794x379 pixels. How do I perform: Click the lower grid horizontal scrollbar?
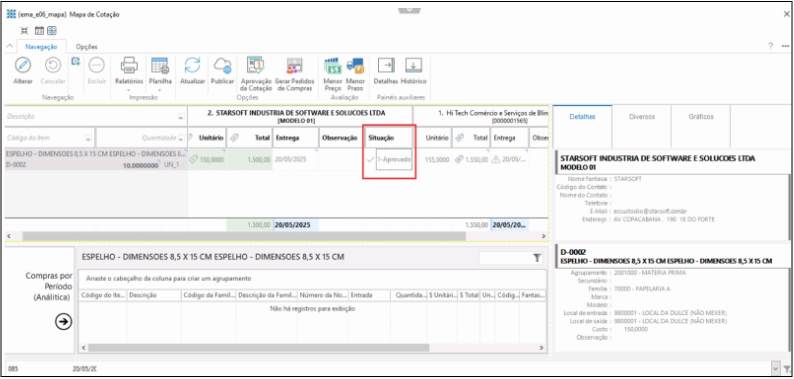point(258,348)
